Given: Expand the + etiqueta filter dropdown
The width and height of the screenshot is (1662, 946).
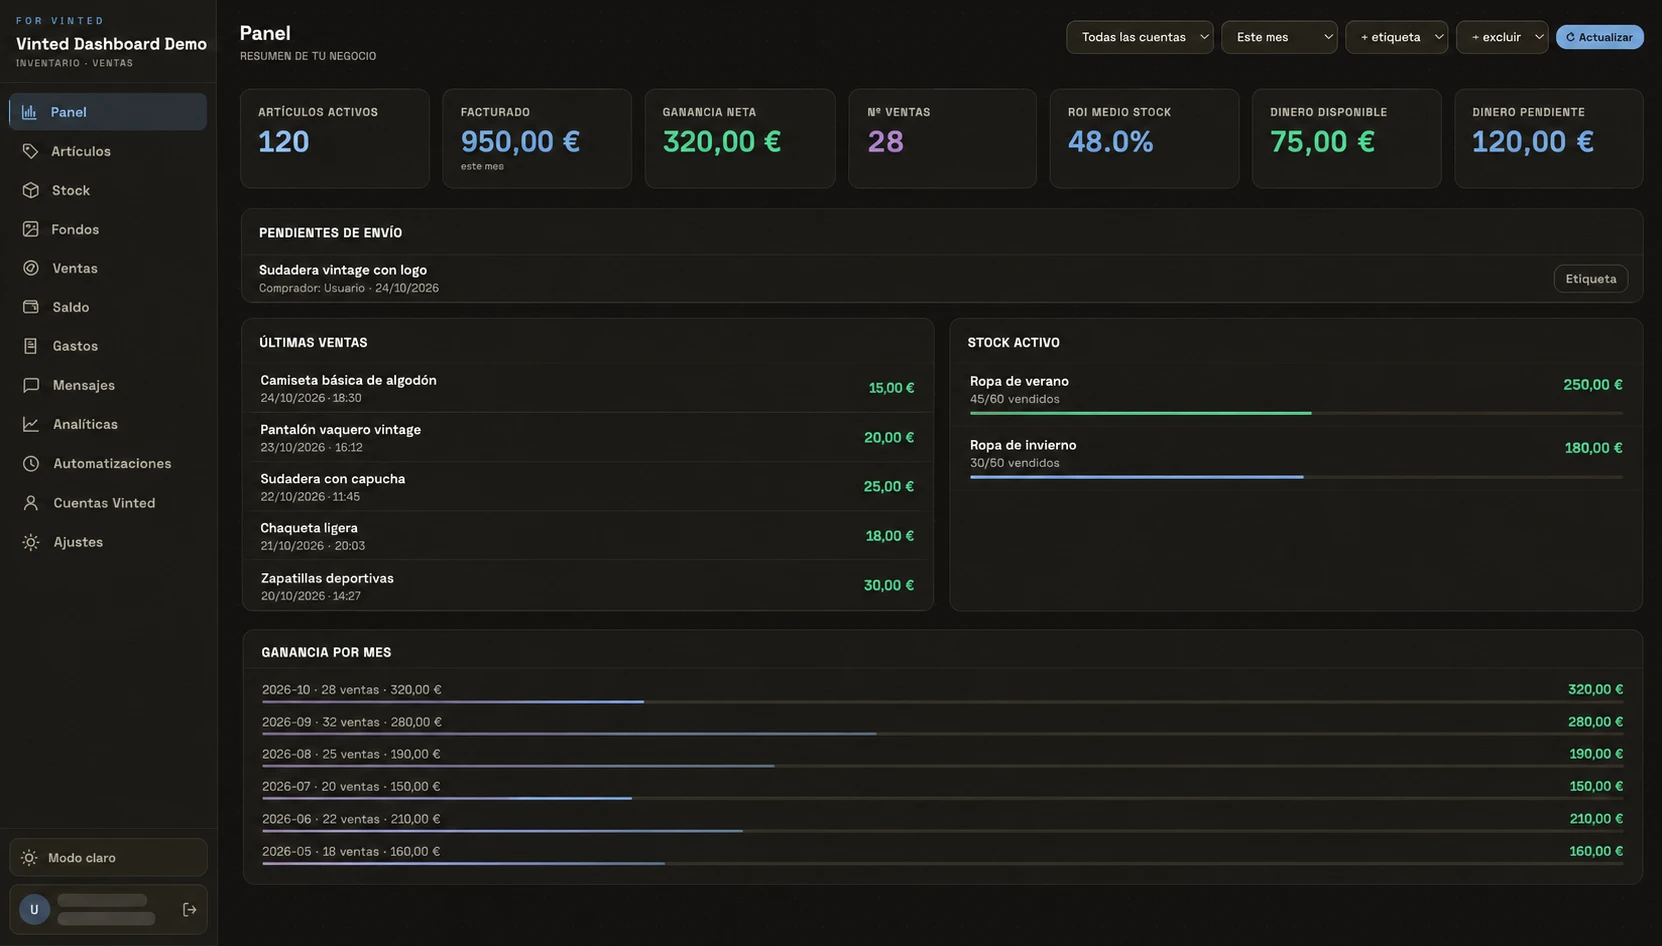Looking at the screenshot, I should (1397, 37).
